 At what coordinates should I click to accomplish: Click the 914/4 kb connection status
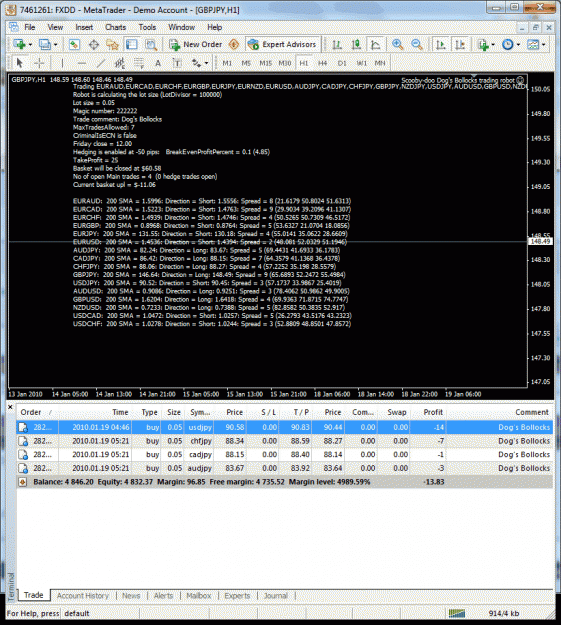pyautogui.click(x=504, y=613)
